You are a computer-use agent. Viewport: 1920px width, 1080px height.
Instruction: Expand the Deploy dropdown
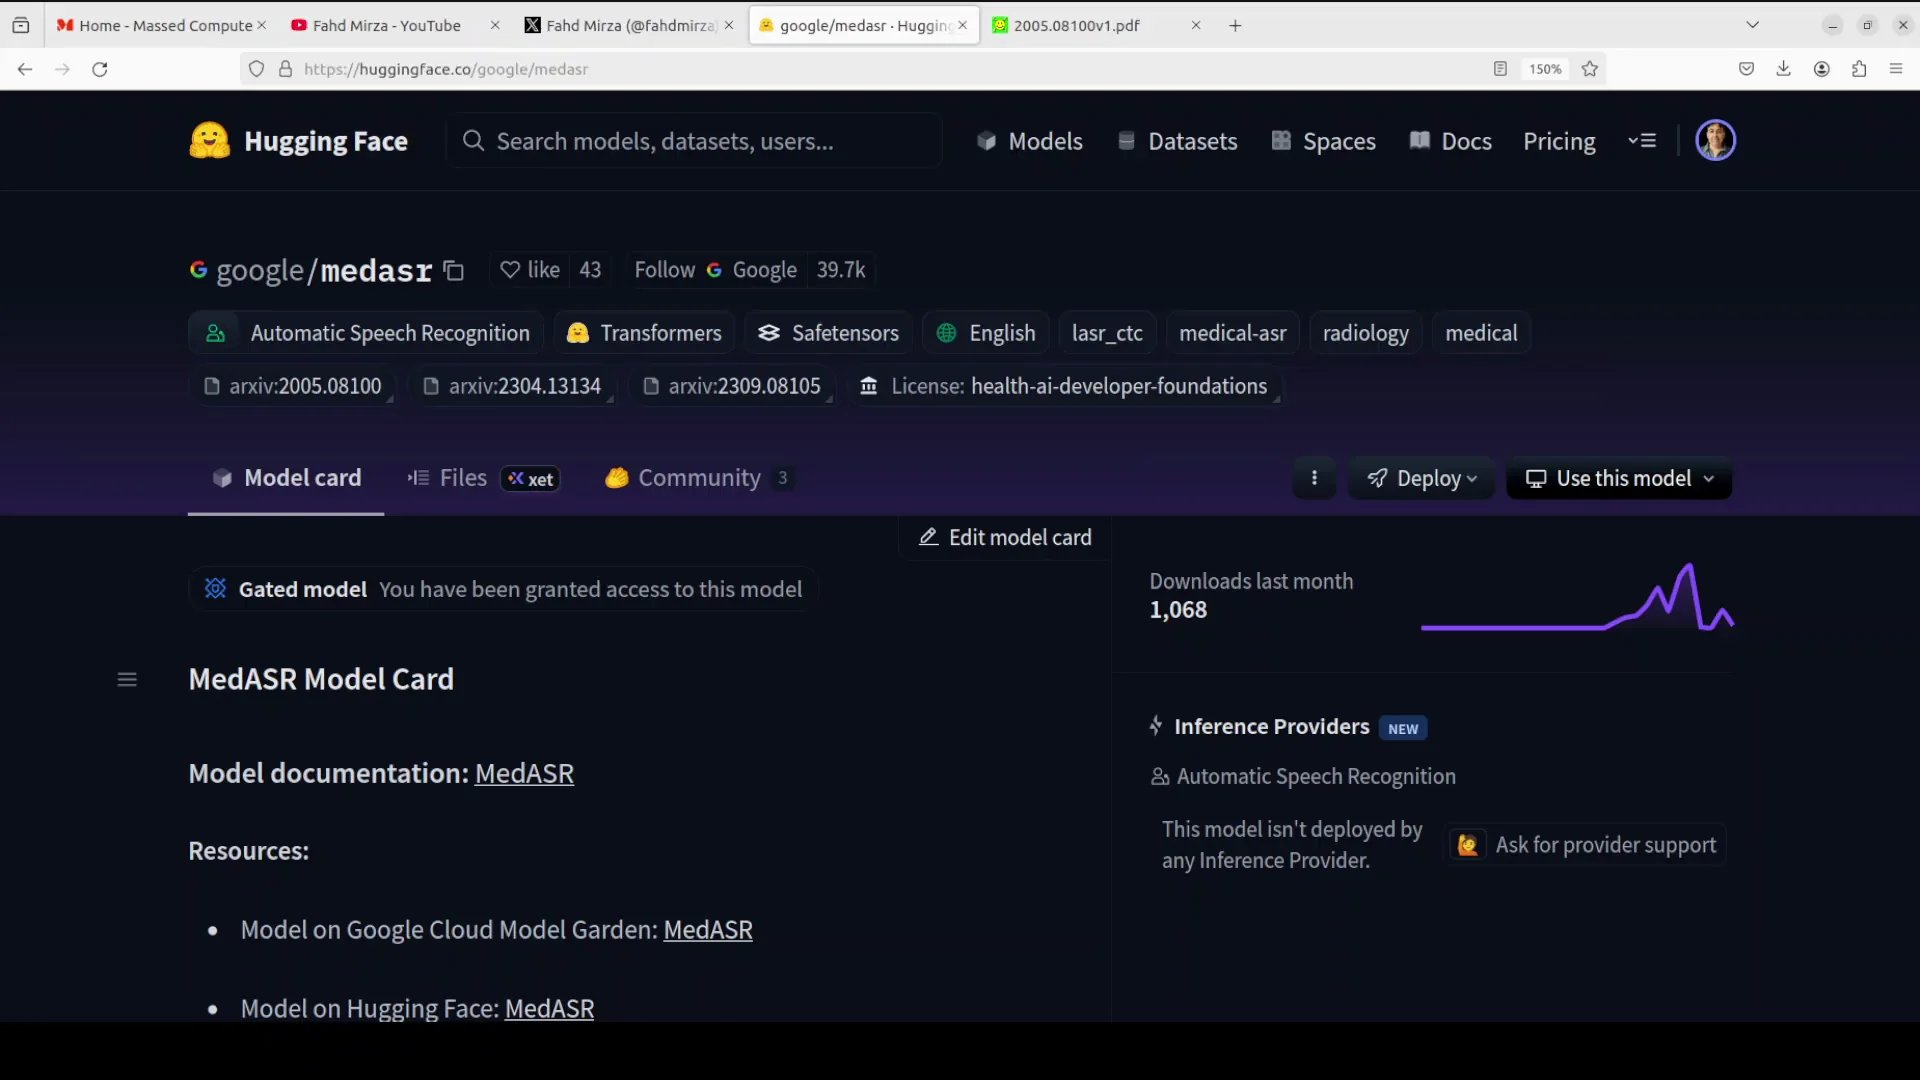pos(1421,479)
